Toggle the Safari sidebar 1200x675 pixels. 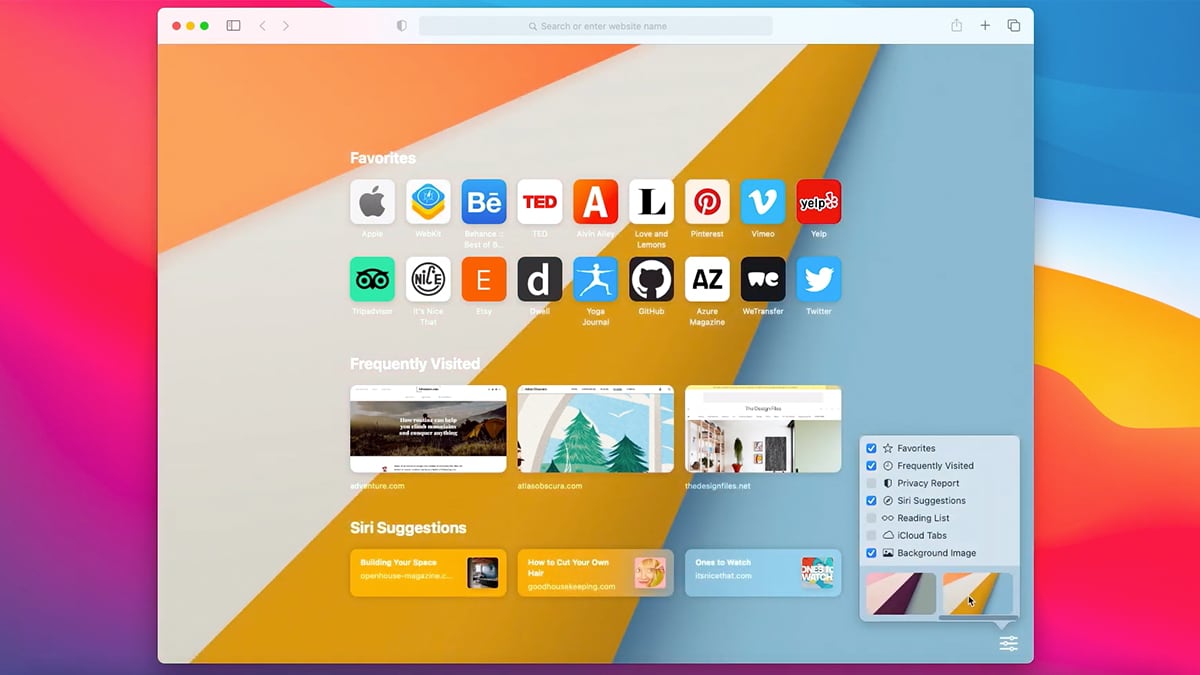[233, 26]
